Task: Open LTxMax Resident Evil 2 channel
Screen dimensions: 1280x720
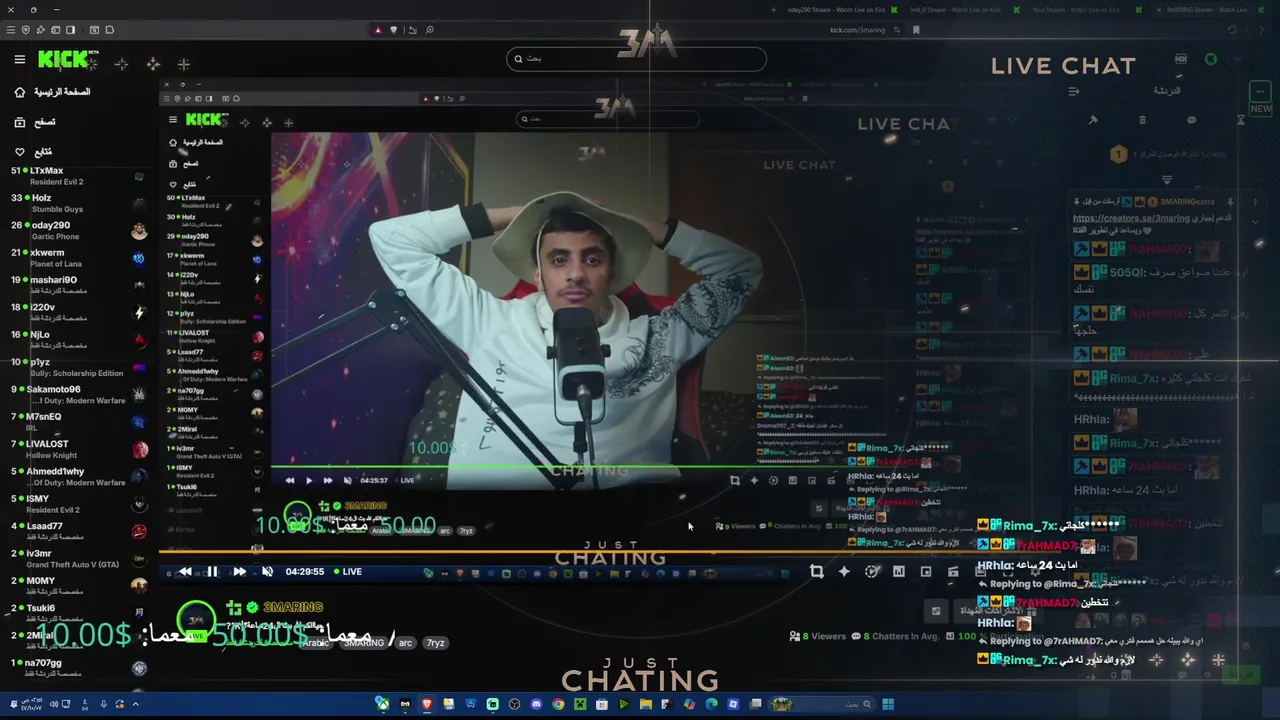Action: pos(78,176)
